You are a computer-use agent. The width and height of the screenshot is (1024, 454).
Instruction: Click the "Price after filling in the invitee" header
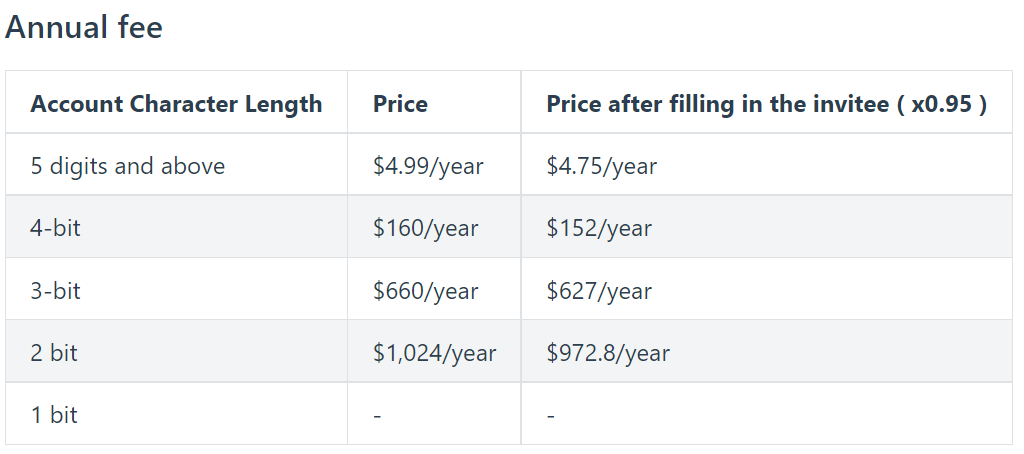point(715,104)
